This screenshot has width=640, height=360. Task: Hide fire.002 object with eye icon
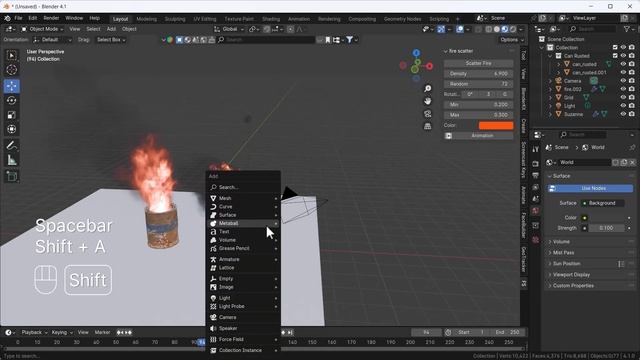pyautogui.click(x=623, y=89)
